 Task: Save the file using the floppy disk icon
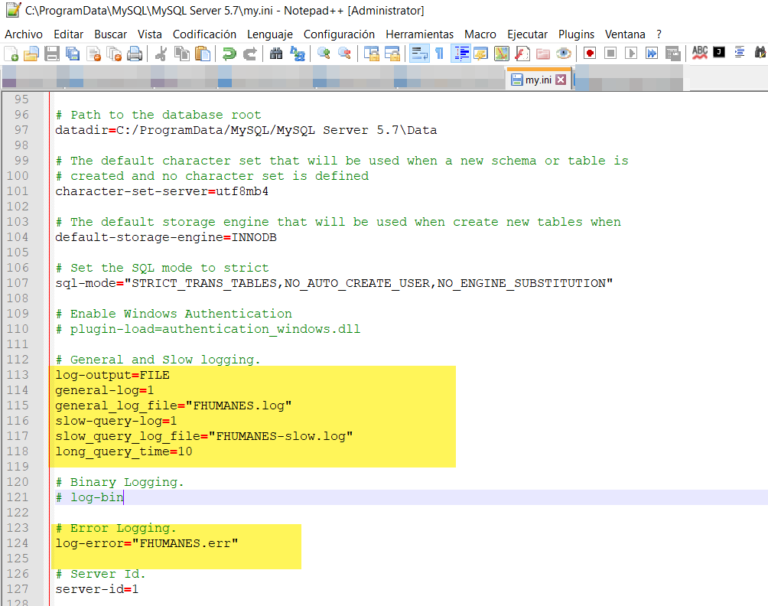(x=52, y=54)
